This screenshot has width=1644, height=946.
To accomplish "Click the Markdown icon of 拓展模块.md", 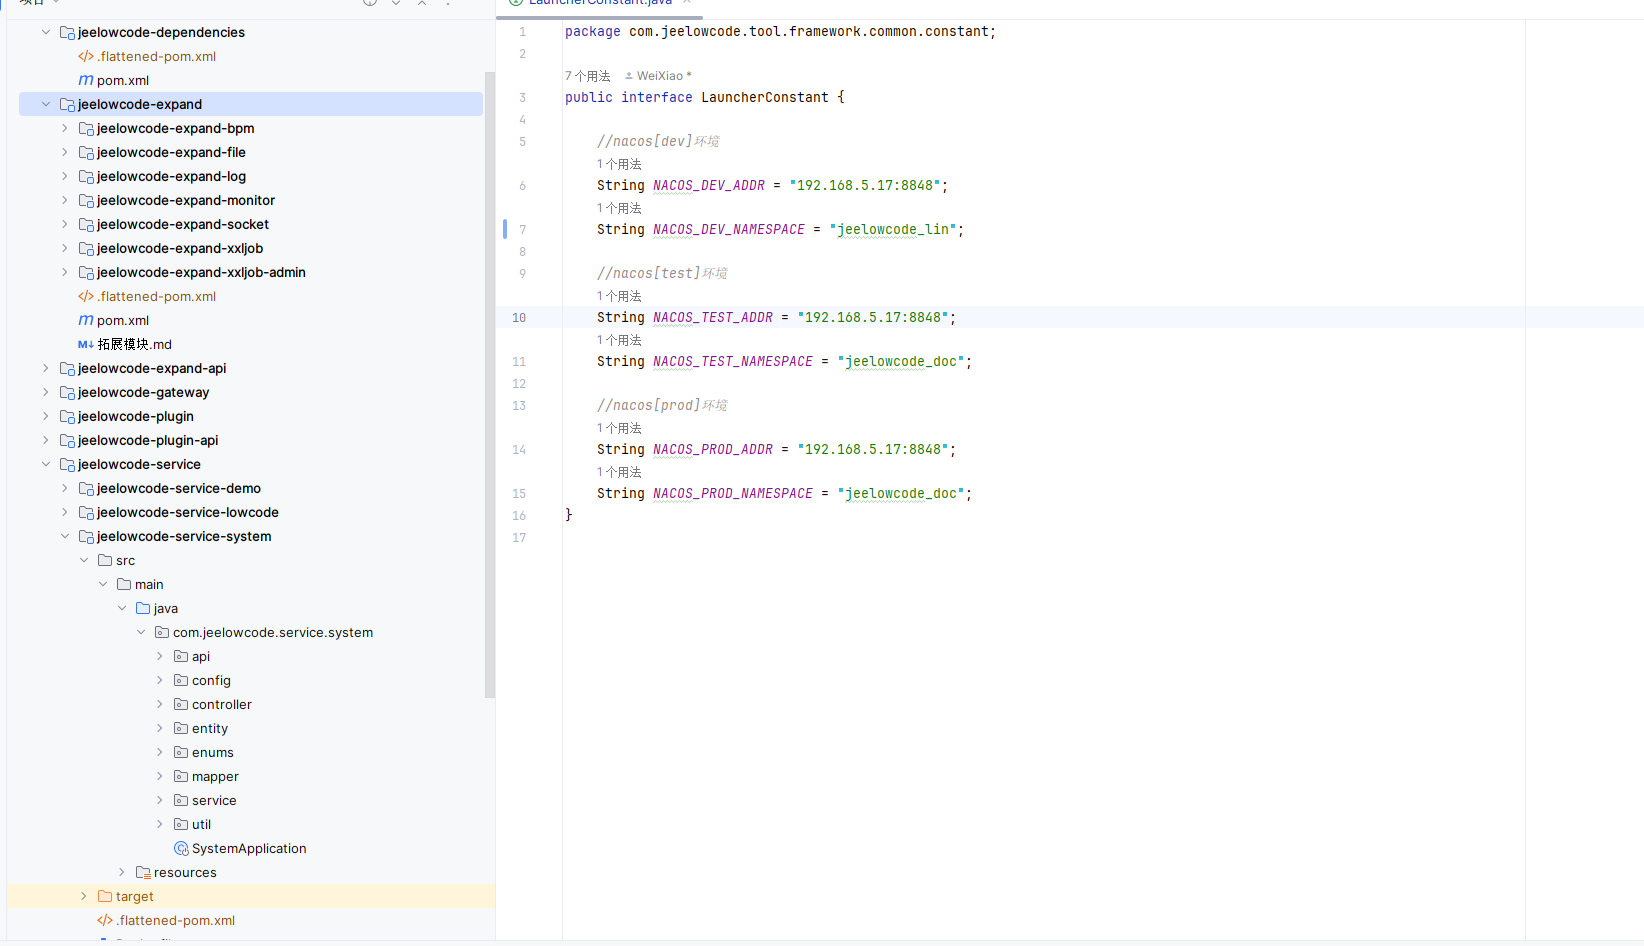I will (x=86, y=344).
